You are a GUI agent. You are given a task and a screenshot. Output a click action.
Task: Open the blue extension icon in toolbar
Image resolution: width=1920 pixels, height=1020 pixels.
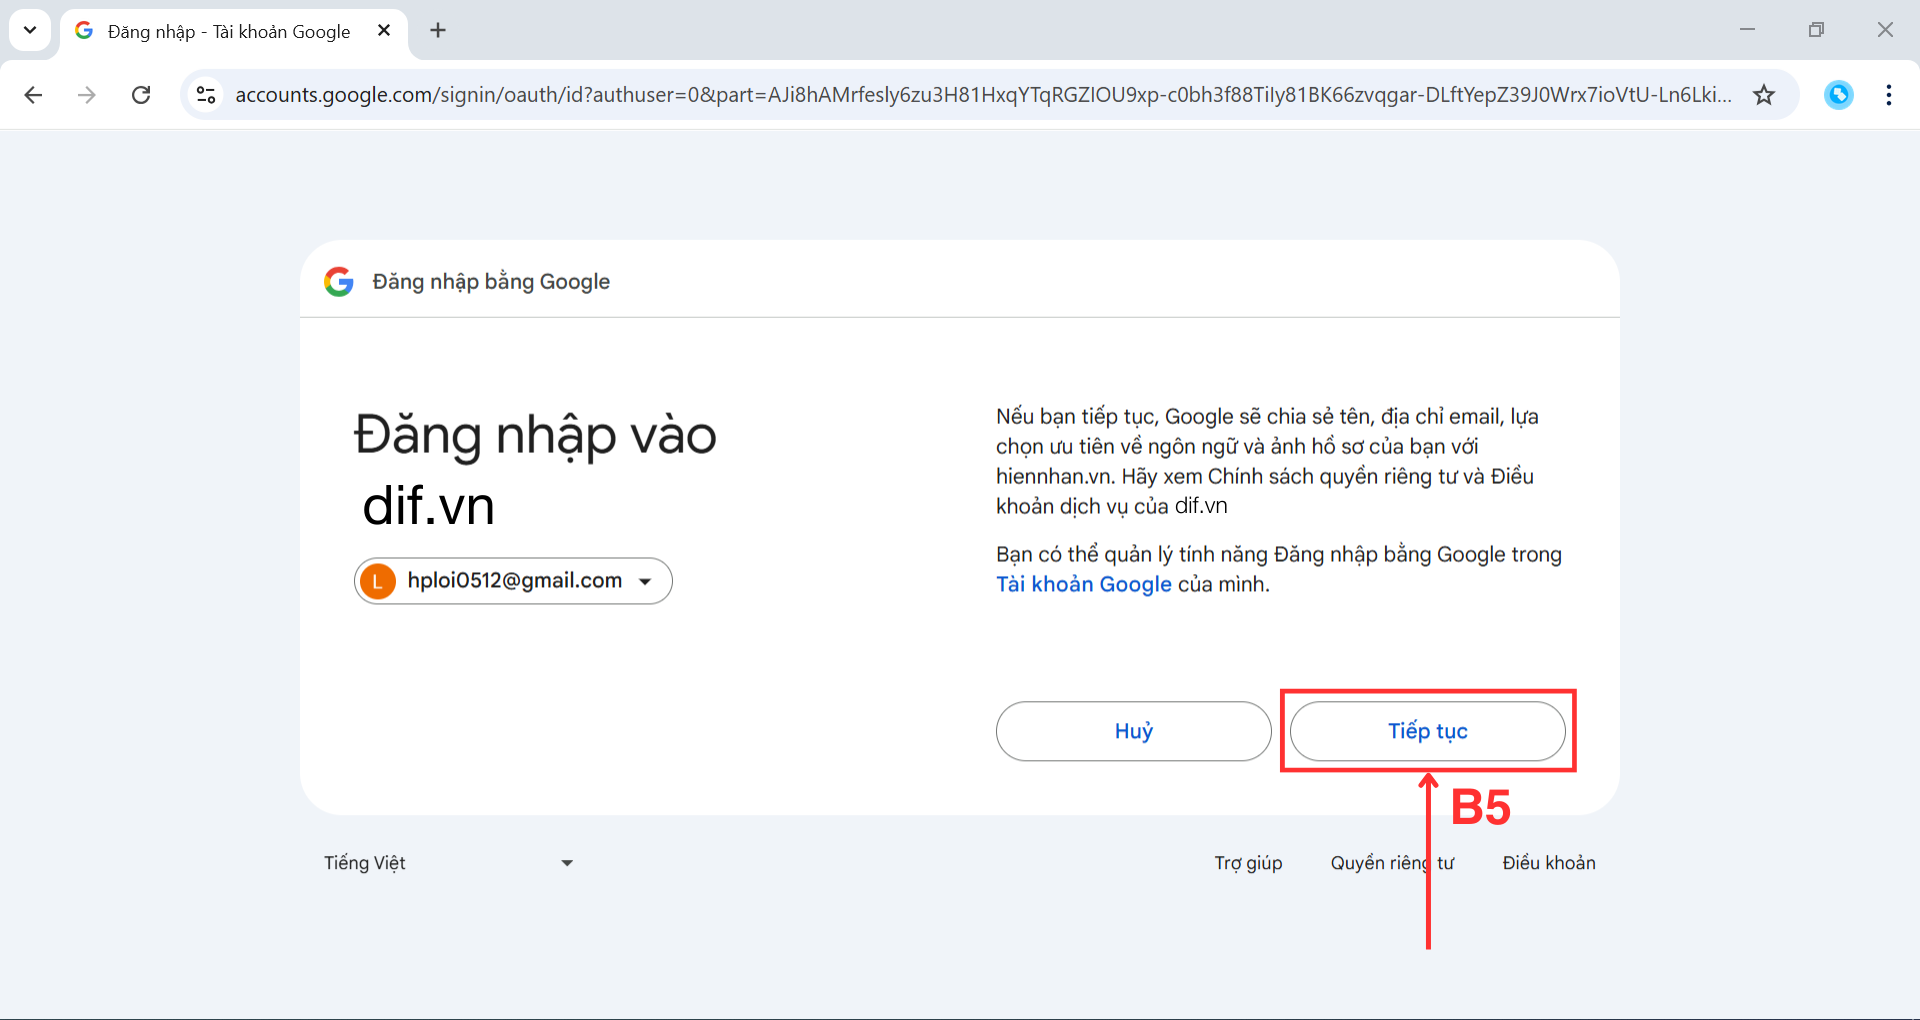click(1838, 95)
